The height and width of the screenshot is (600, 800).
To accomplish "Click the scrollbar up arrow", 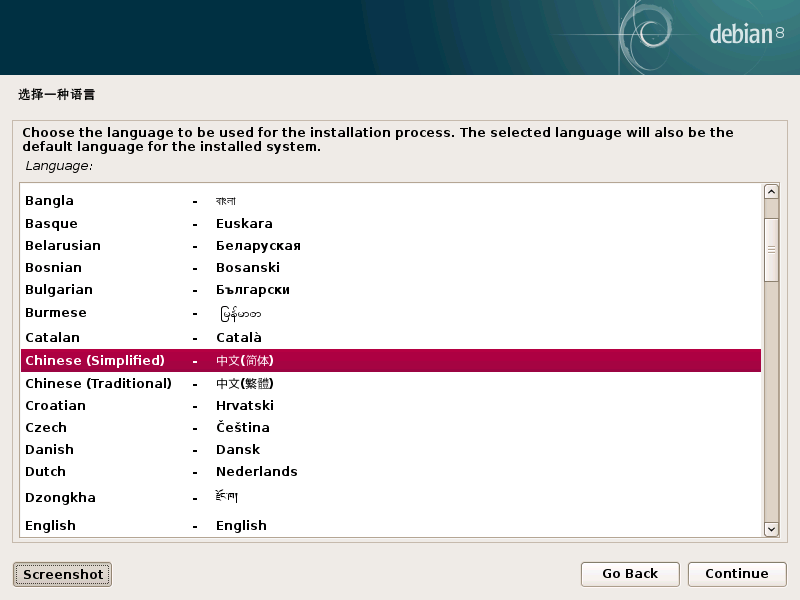I will tap(771, 192).
